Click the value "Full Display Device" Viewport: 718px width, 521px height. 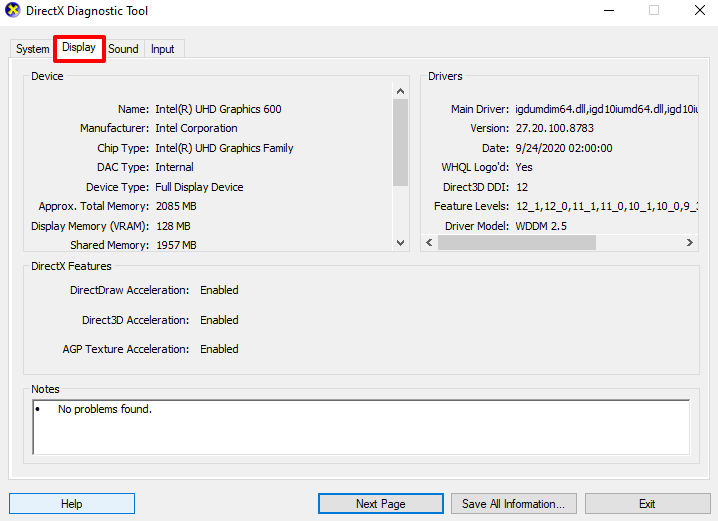pyautogui.click(x=199, y=187)
